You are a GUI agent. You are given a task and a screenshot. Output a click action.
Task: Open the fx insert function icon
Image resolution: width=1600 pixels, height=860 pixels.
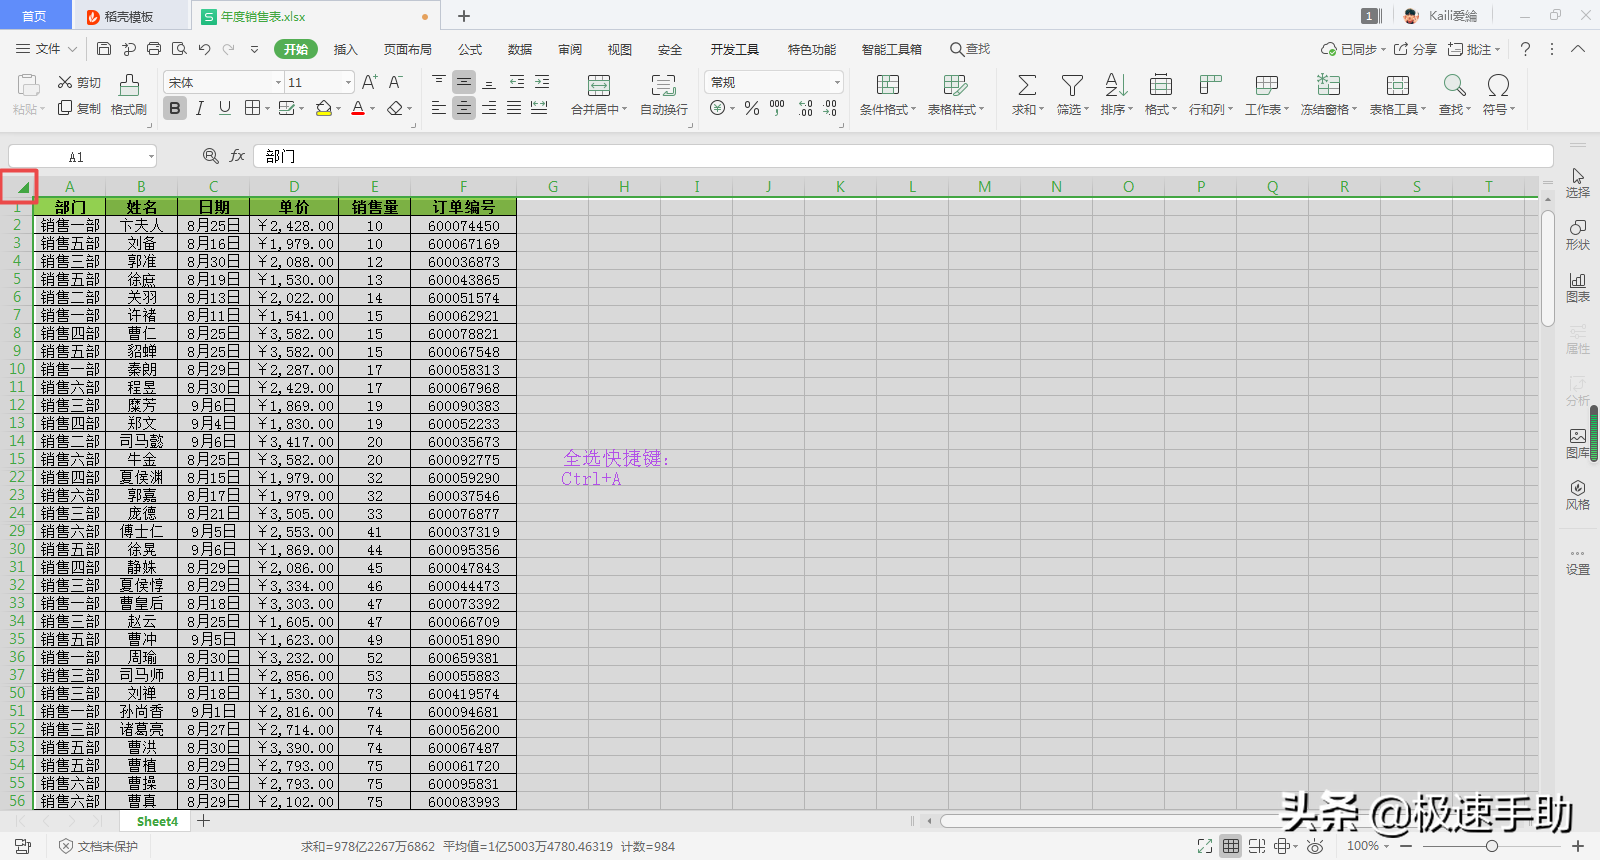click(237, 156)
